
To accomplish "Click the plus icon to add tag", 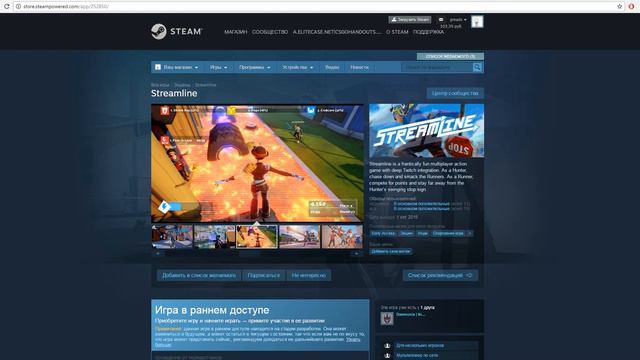I will [x=470, y=233].
